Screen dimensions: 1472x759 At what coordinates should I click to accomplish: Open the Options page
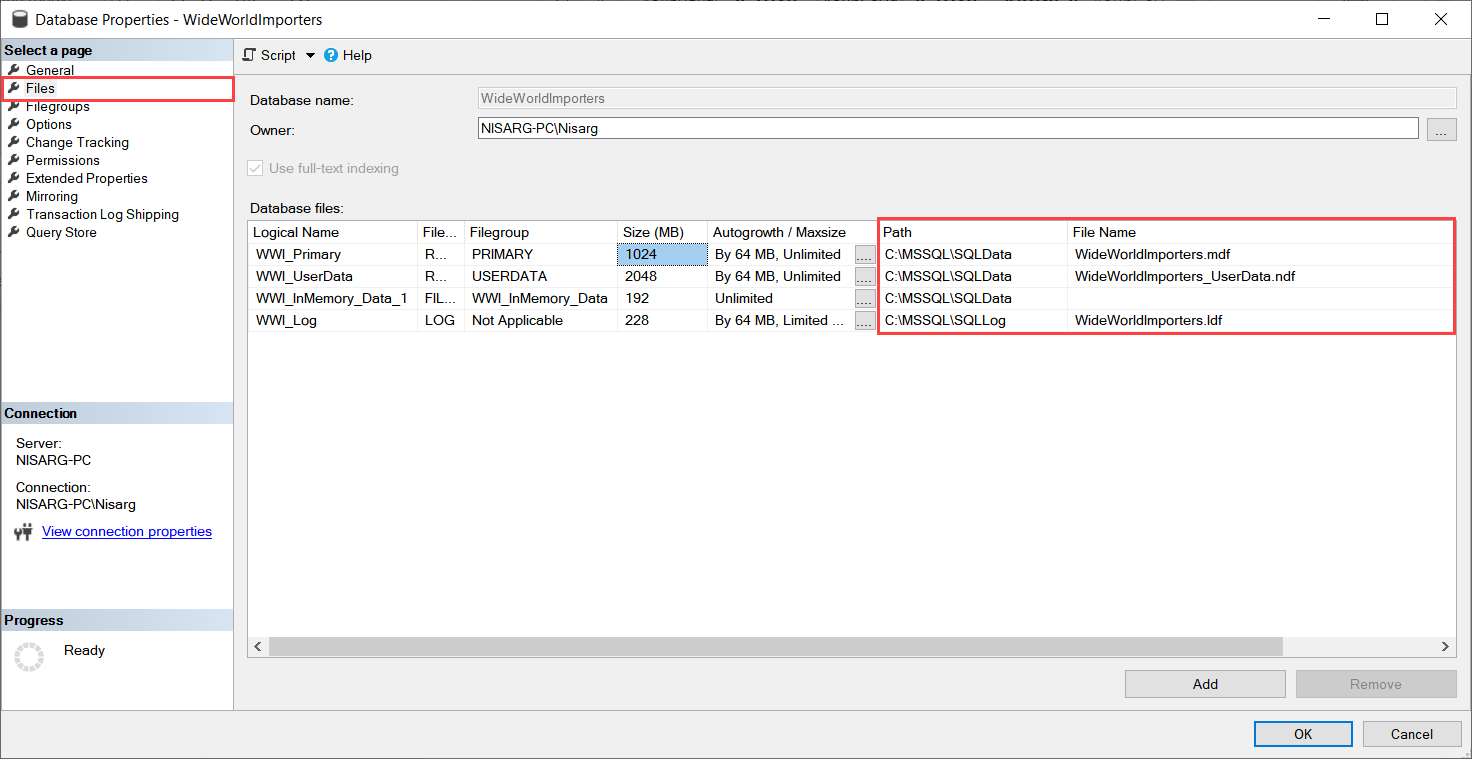pyautogui.click(x=49, y=124)
